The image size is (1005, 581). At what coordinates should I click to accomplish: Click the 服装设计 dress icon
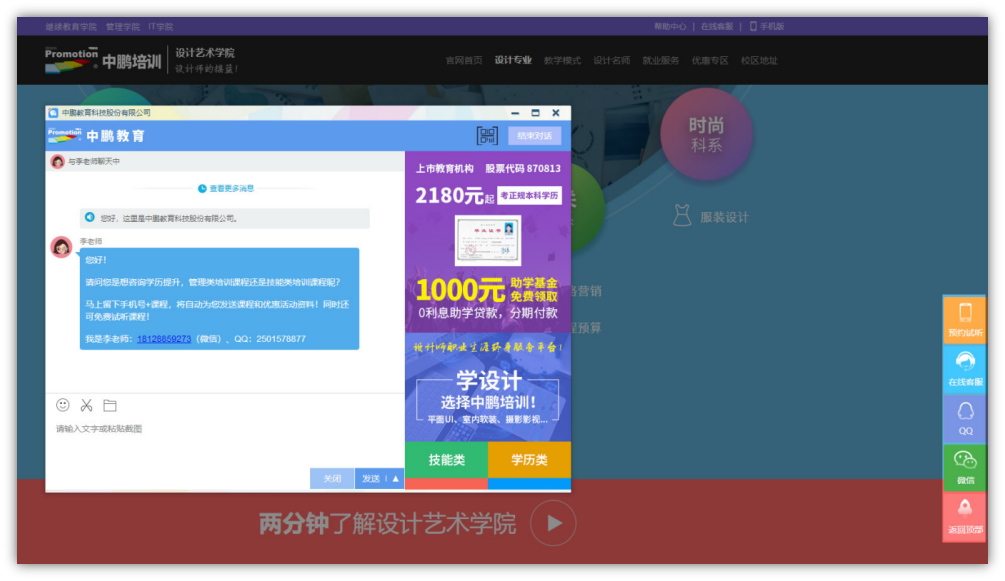coord(682,215)
